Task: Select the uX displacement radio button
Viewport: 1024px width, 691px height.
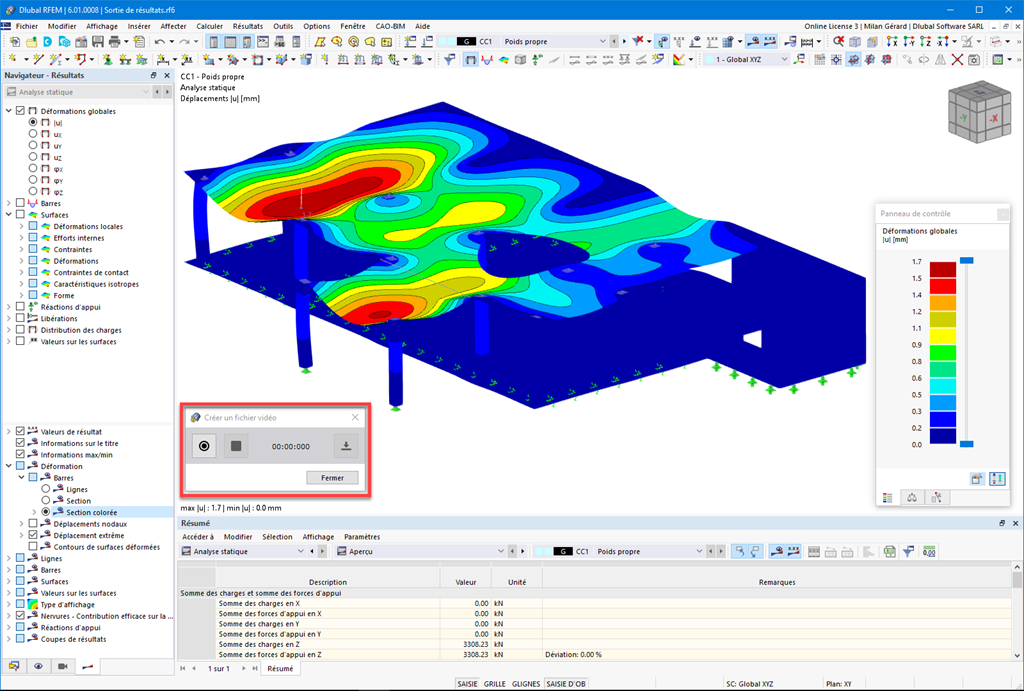Action: pyautogui.click(x=33, y=134)
